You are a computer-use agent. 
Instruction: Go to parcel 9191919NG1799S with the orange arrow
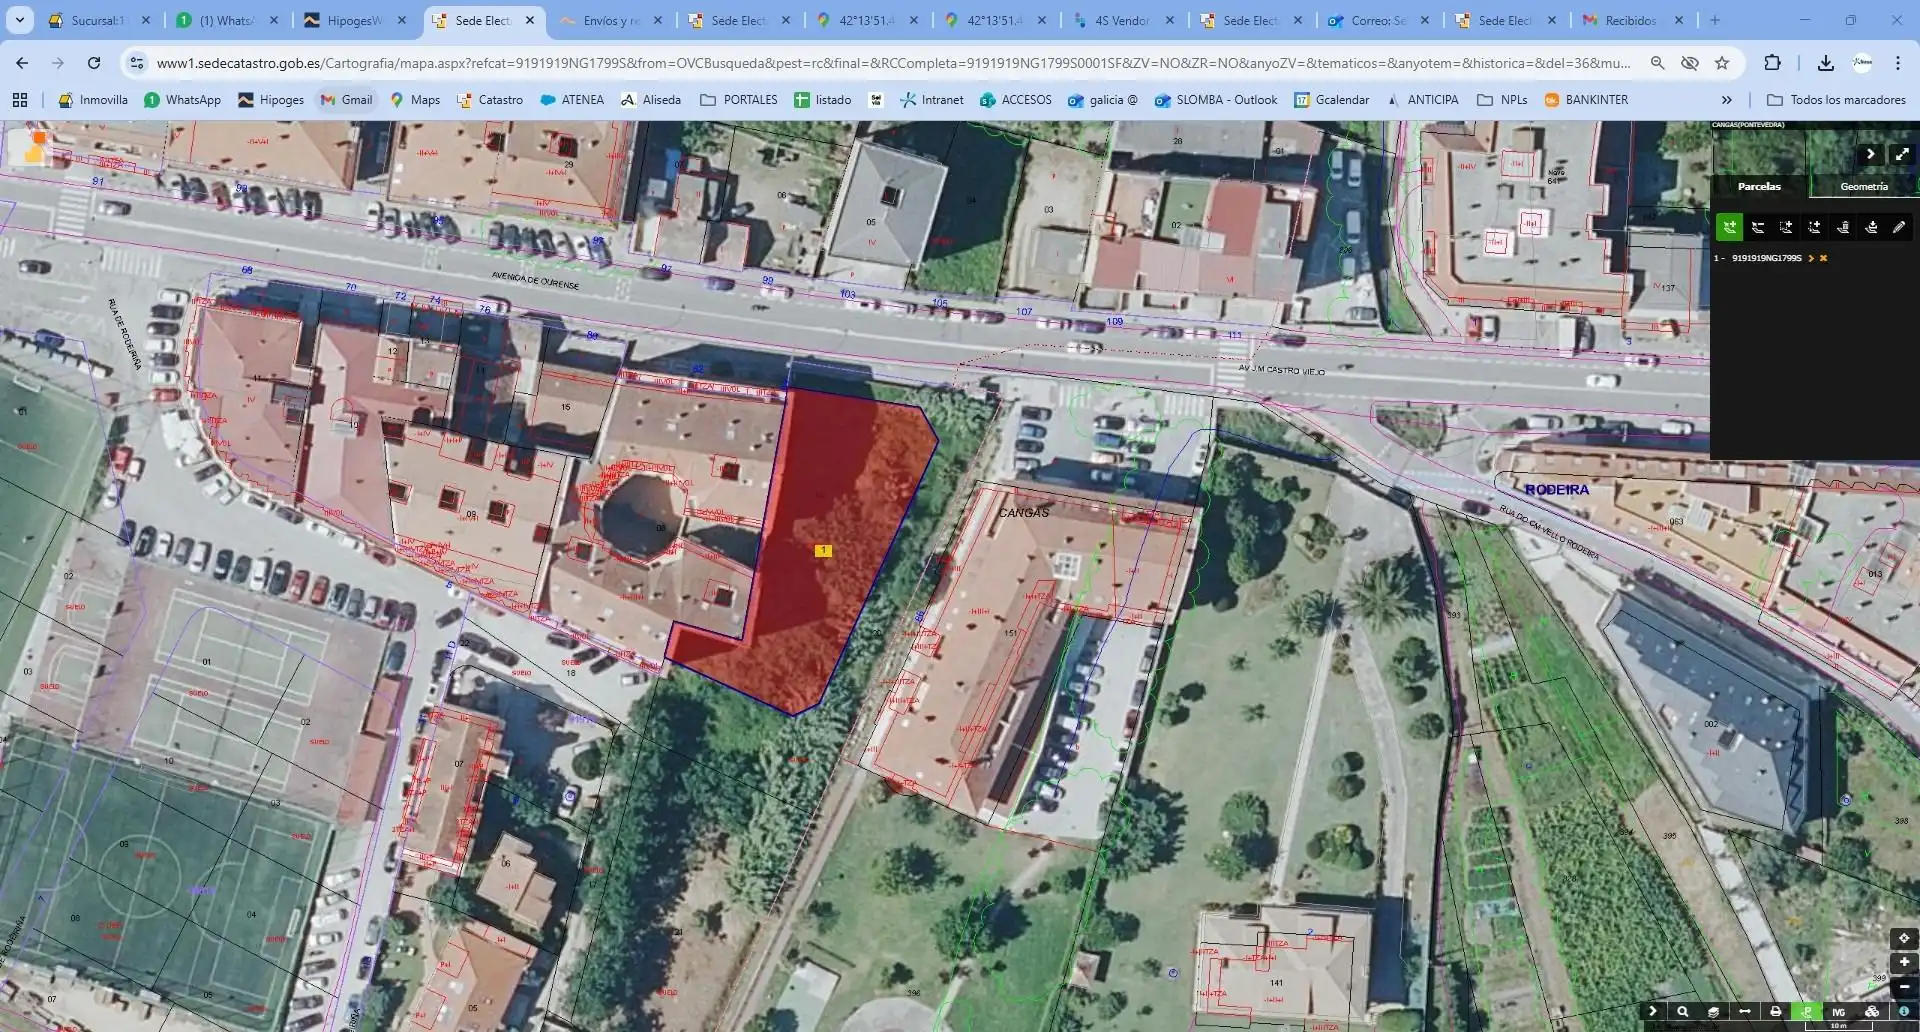pos(1811,258)
